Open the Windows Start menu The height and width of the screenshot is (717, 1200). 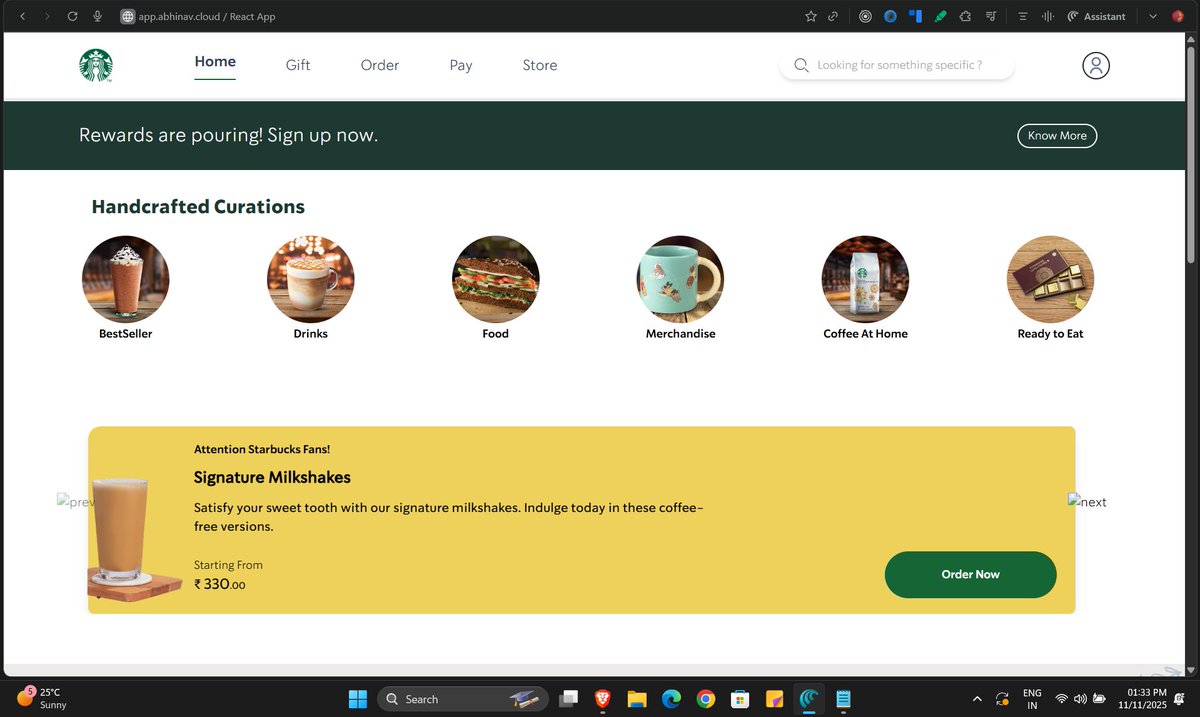tap(358, 699)
